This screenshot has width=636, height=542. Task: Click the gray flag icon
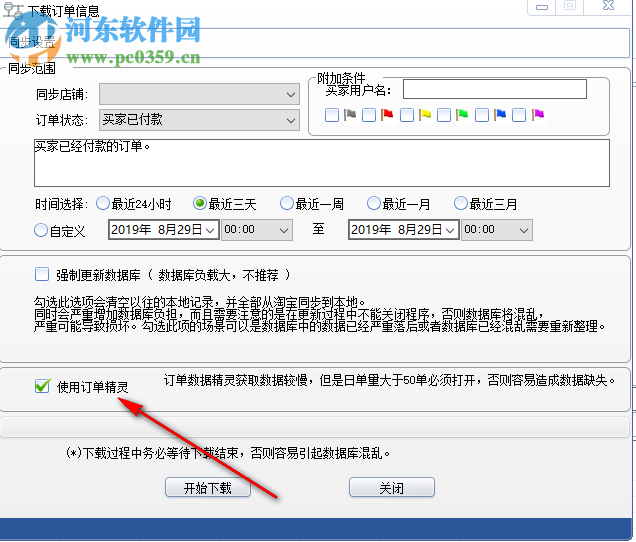click(350, 115)
